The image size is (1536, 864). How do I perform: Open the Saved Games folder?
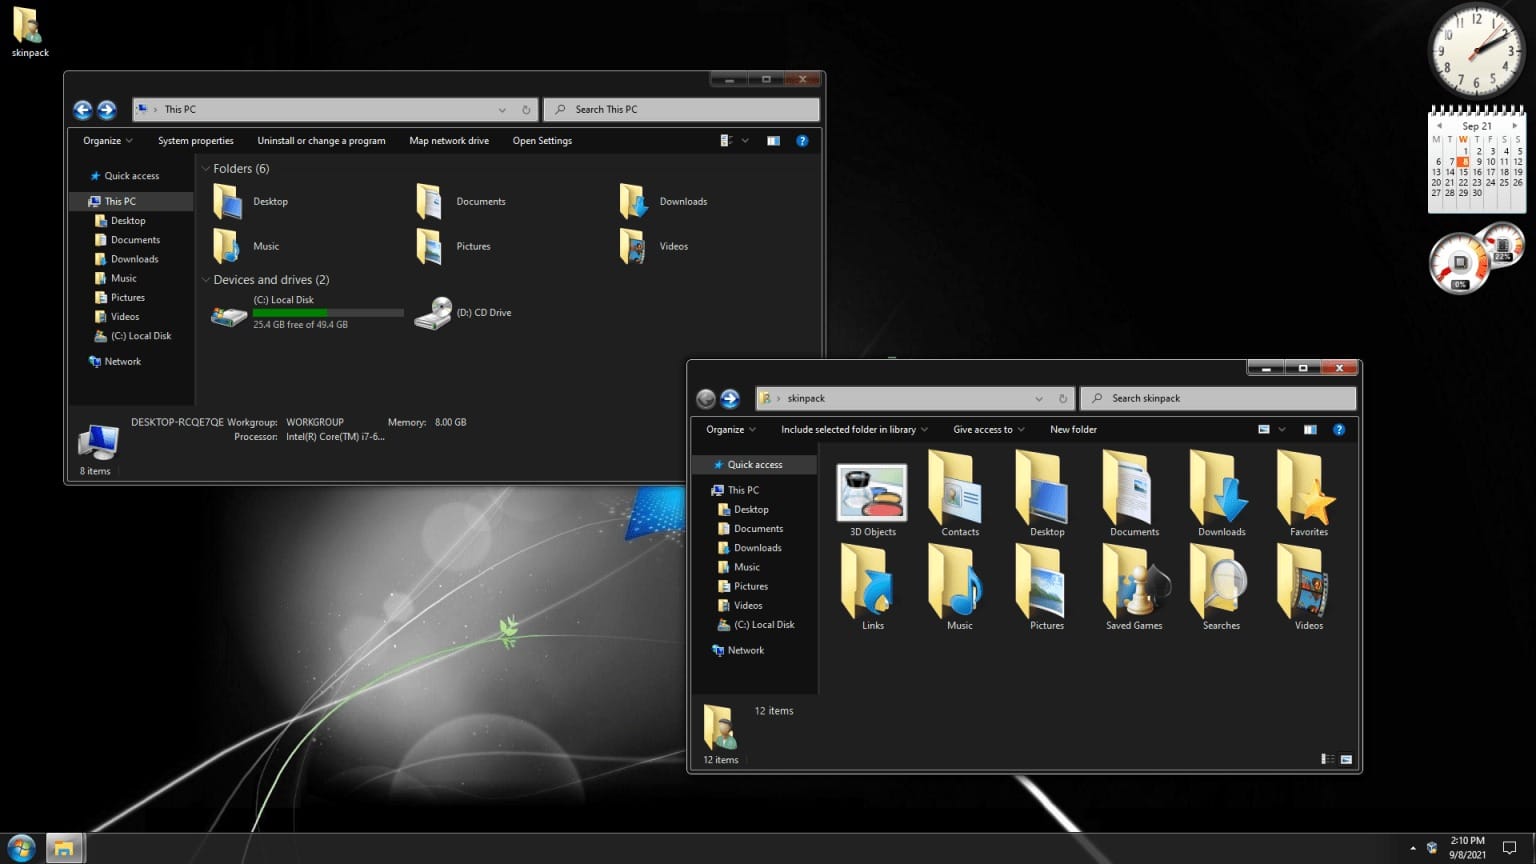click(1133, 585)
